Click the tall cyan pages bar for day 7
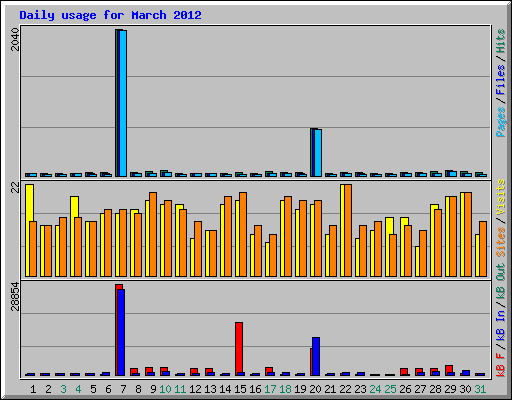The width and height of the screenshot is (512, 400). pyautogui.click(x=123, y=103)
